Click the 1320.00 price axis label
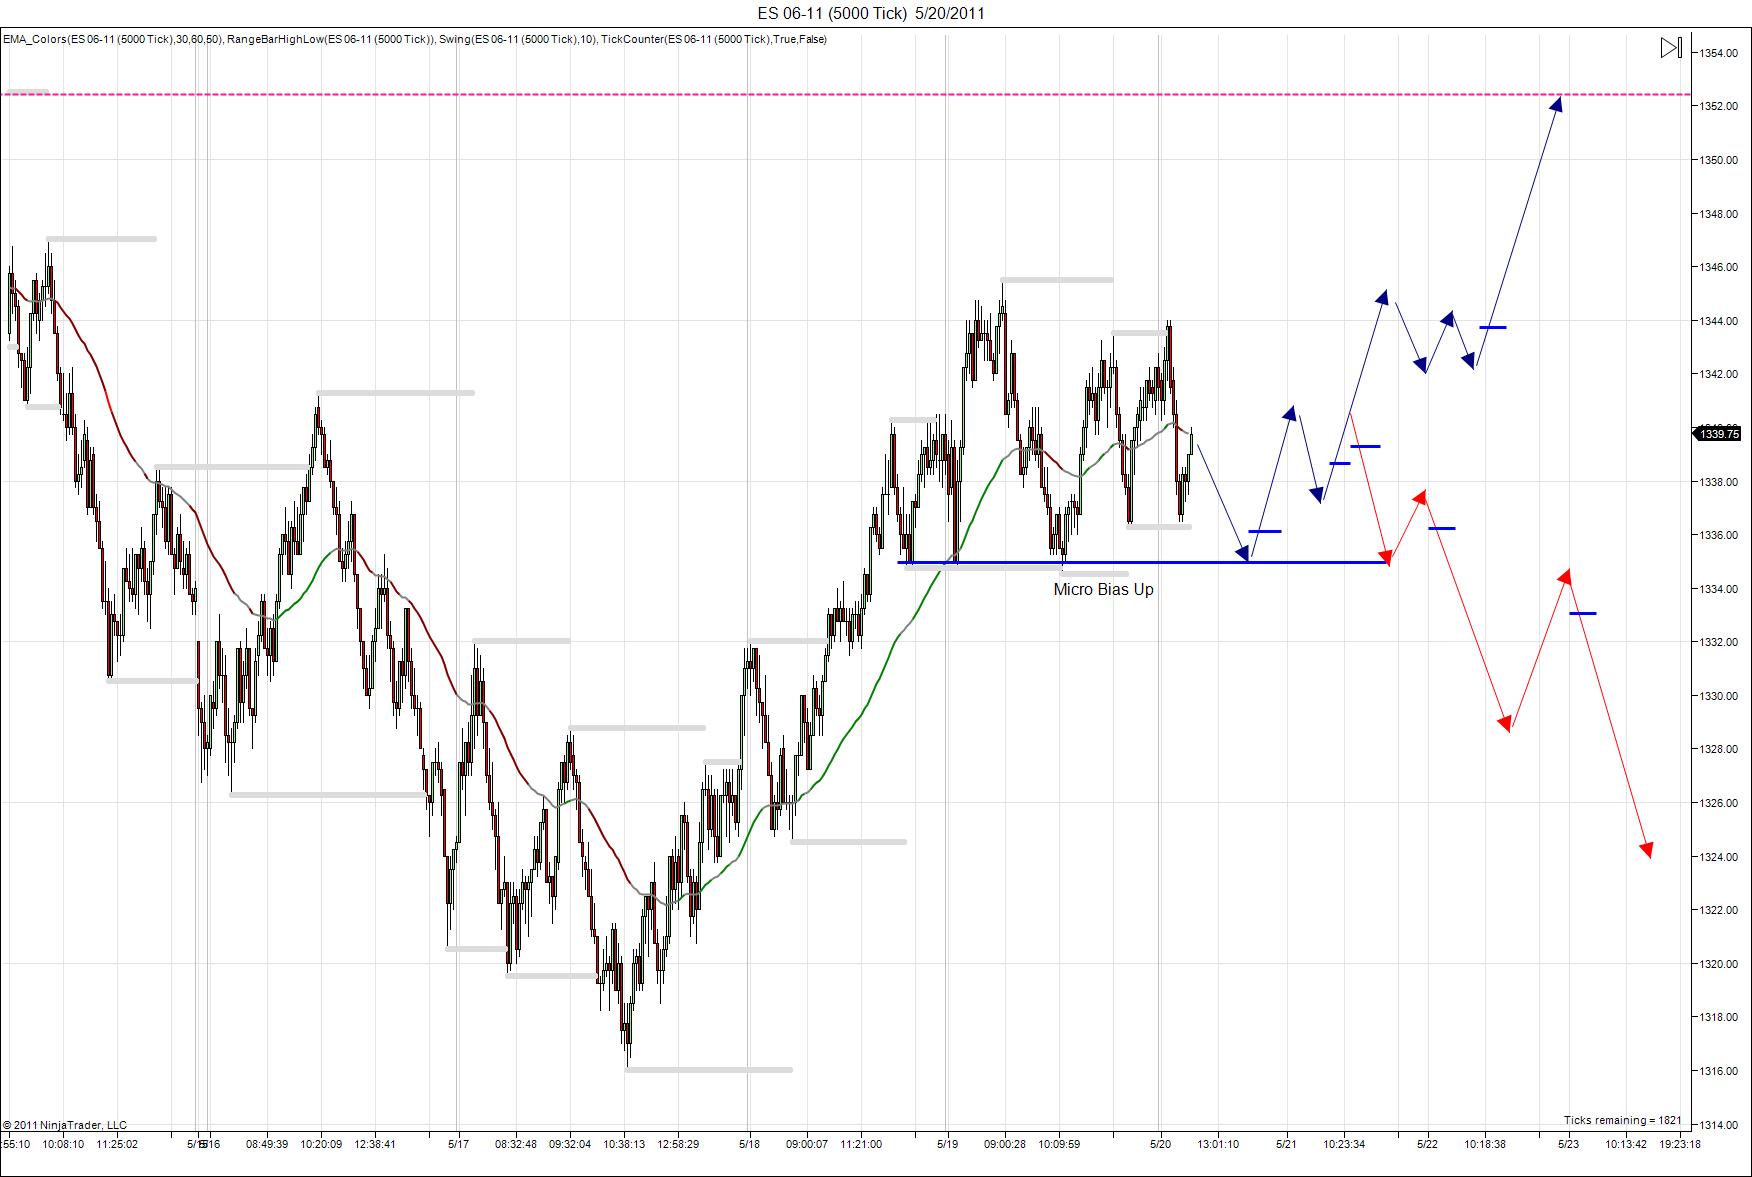Image resolution: width=1752 pixels, height=1177 pixels. [x=1719, y=964]
